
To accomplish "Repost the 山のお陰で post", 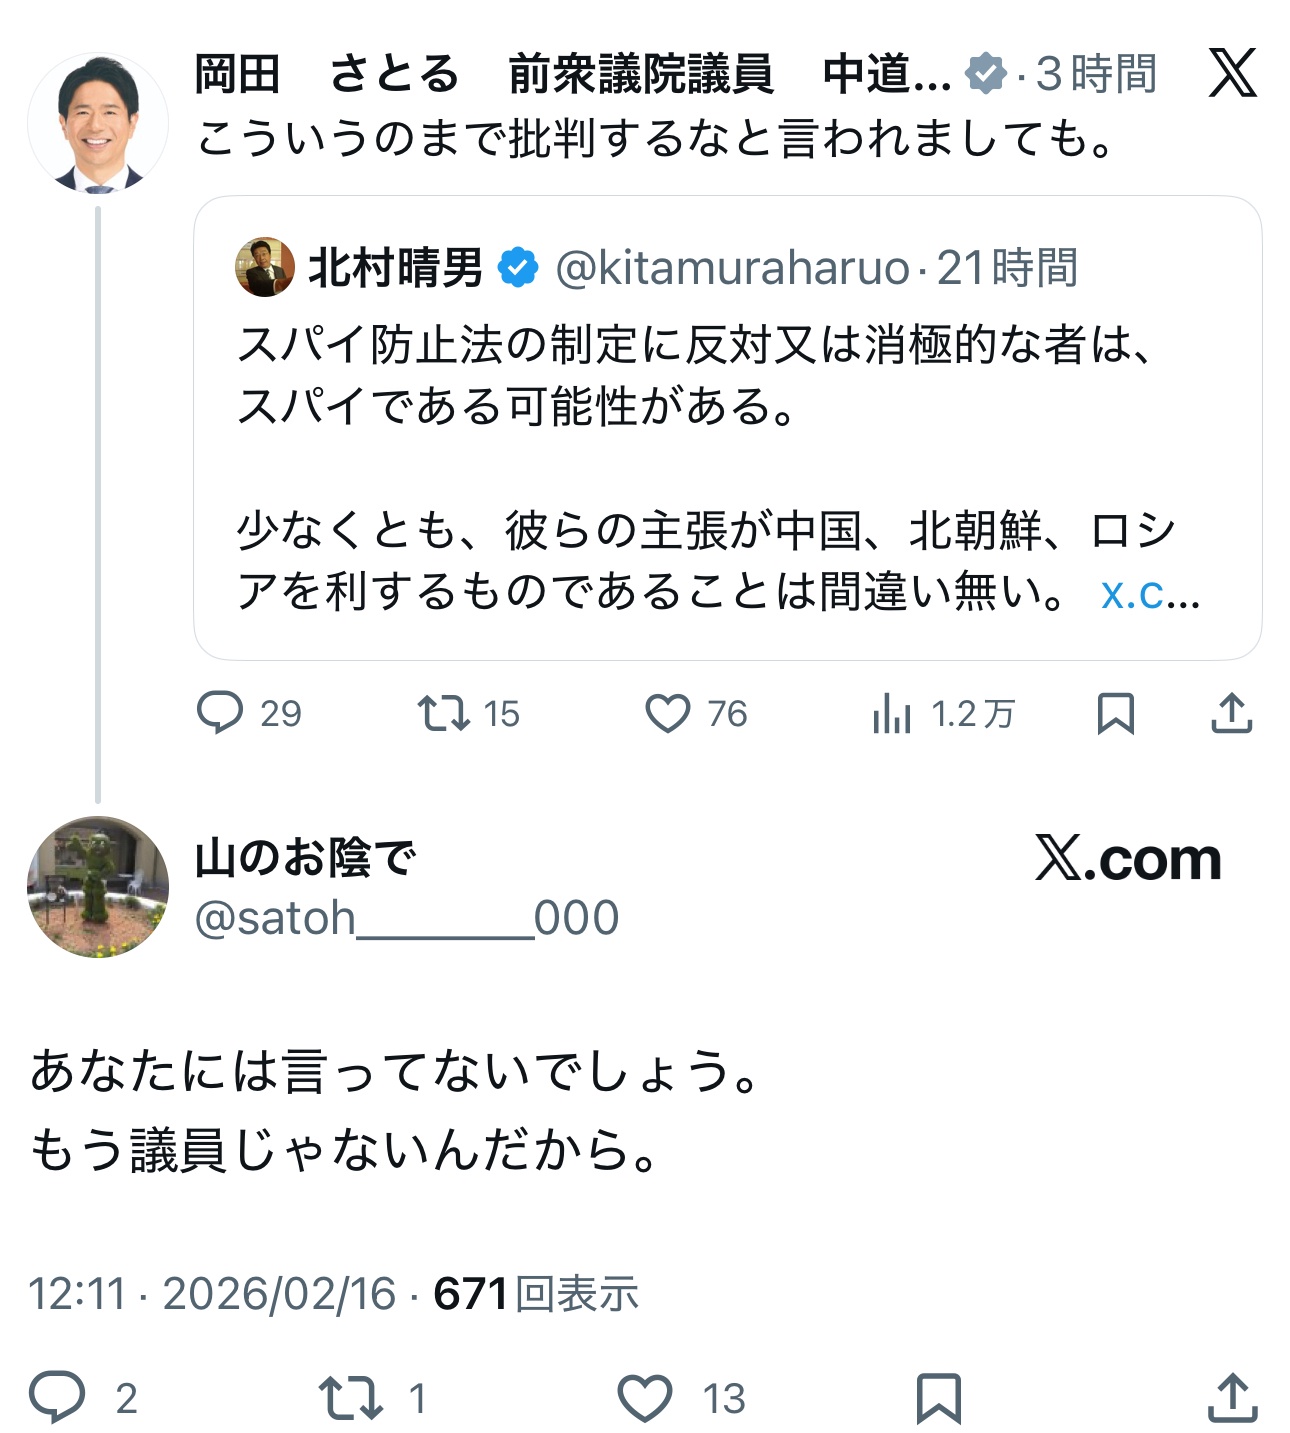I will click(x=350, y=1397).
